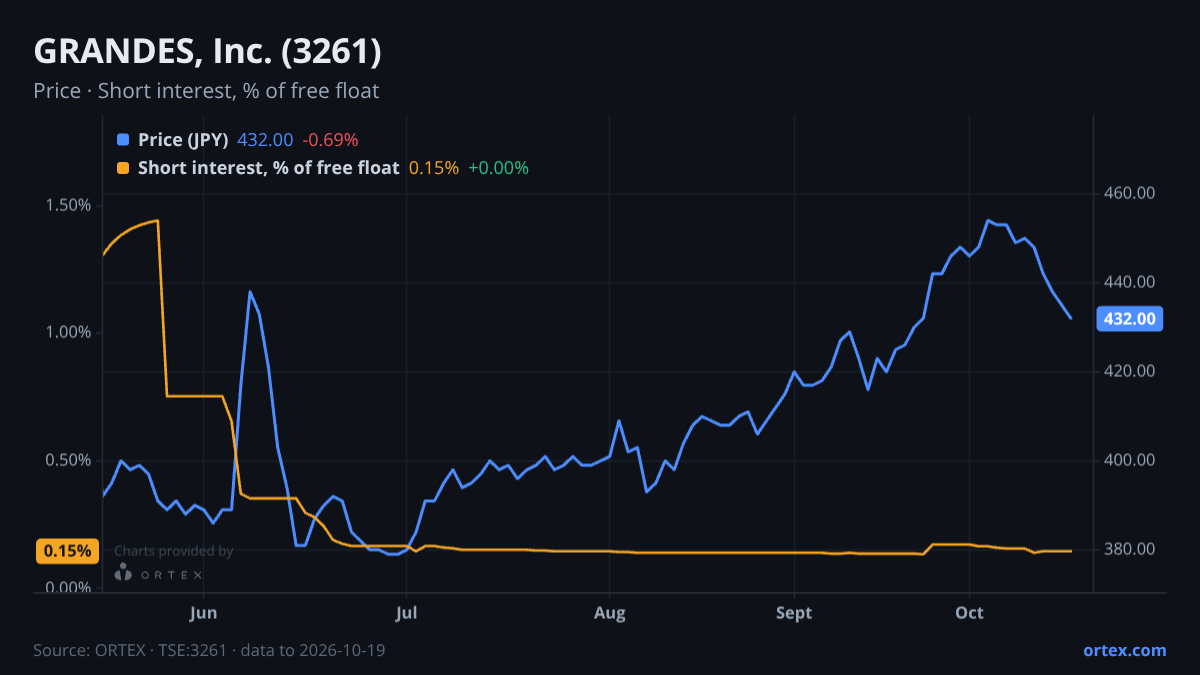Click the ORTEX logo icon

tap(122, 573)
